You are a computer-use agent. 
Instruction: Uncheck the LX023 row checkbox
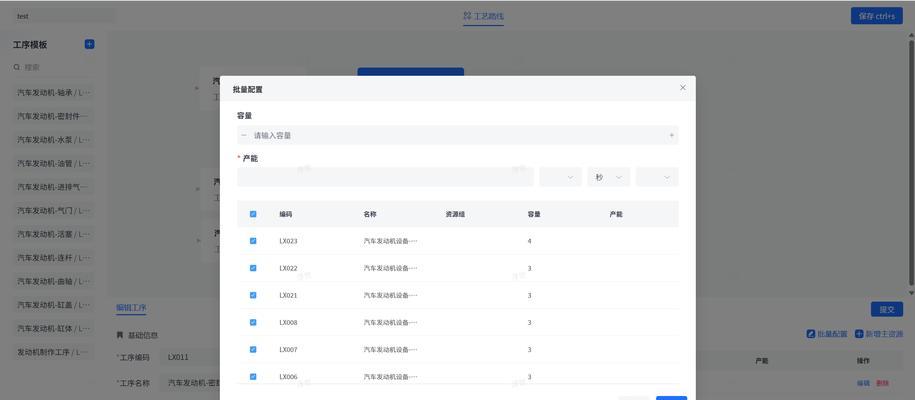(x=253, y=241)
